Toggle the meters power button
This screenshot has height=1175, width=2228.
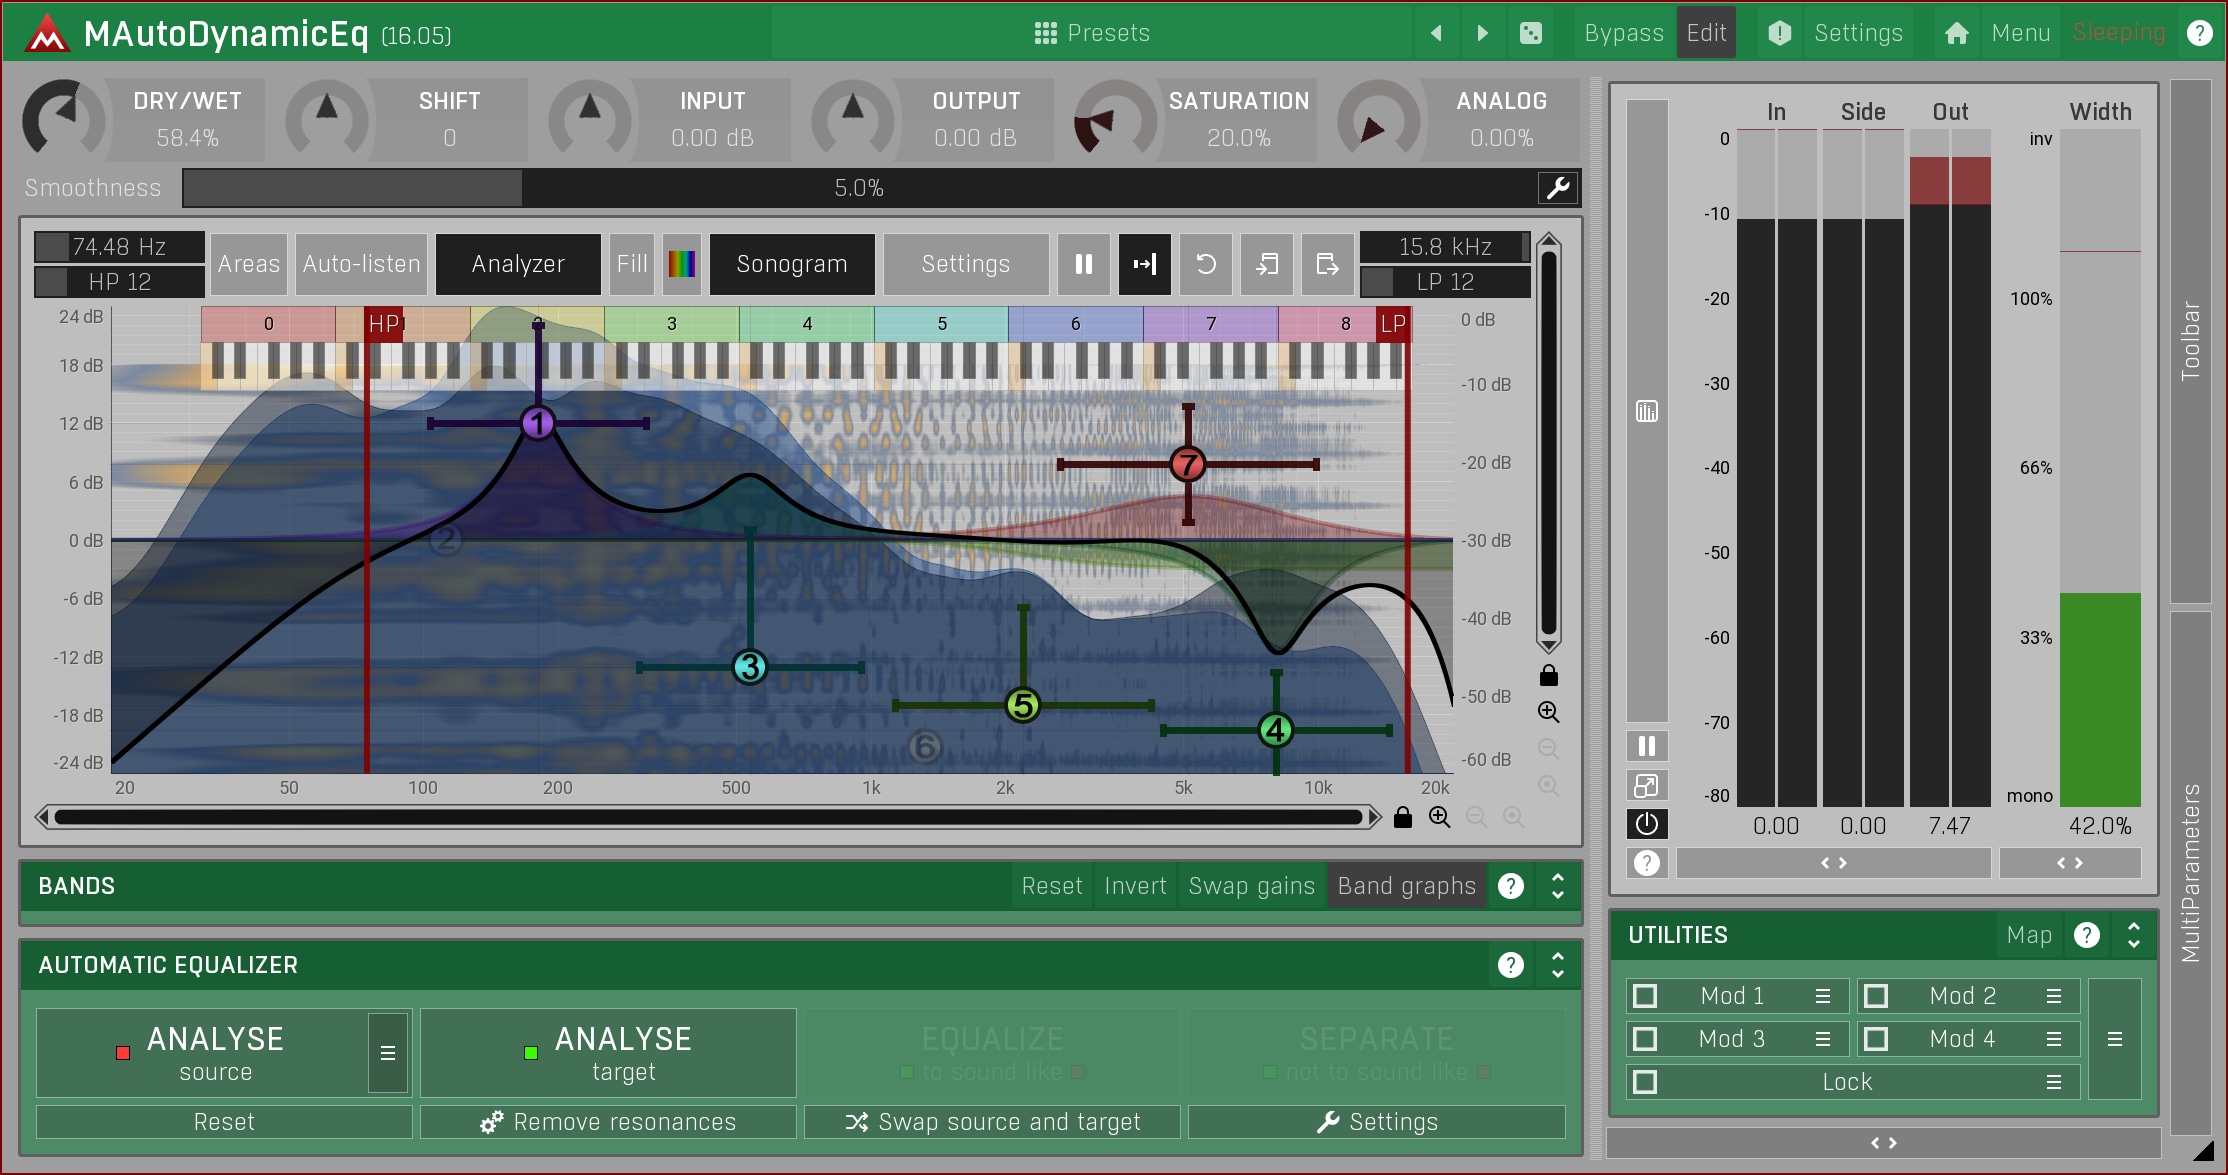pyautogui.click(x=1647, y=824)
